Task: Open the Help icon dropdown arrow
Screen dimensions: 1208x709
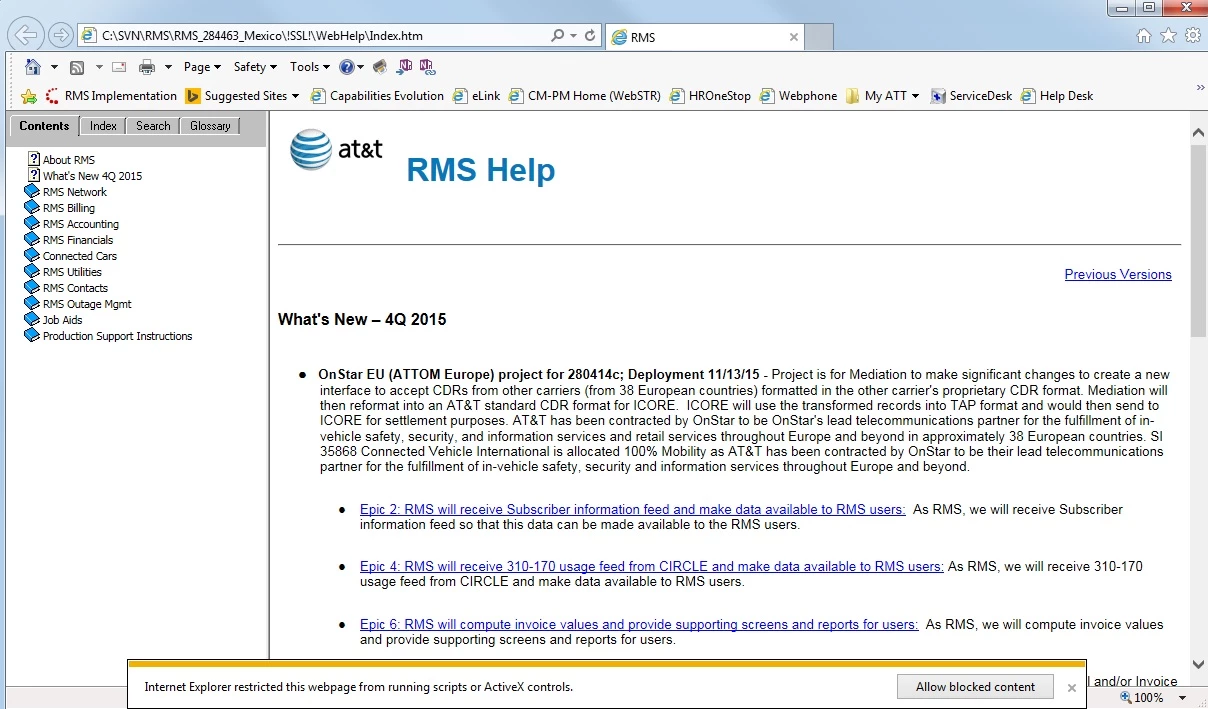Action: [360, 67]
